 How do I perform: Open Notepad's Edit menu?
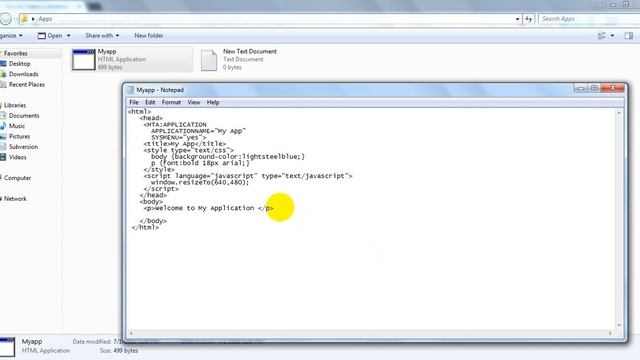[150, 102]
